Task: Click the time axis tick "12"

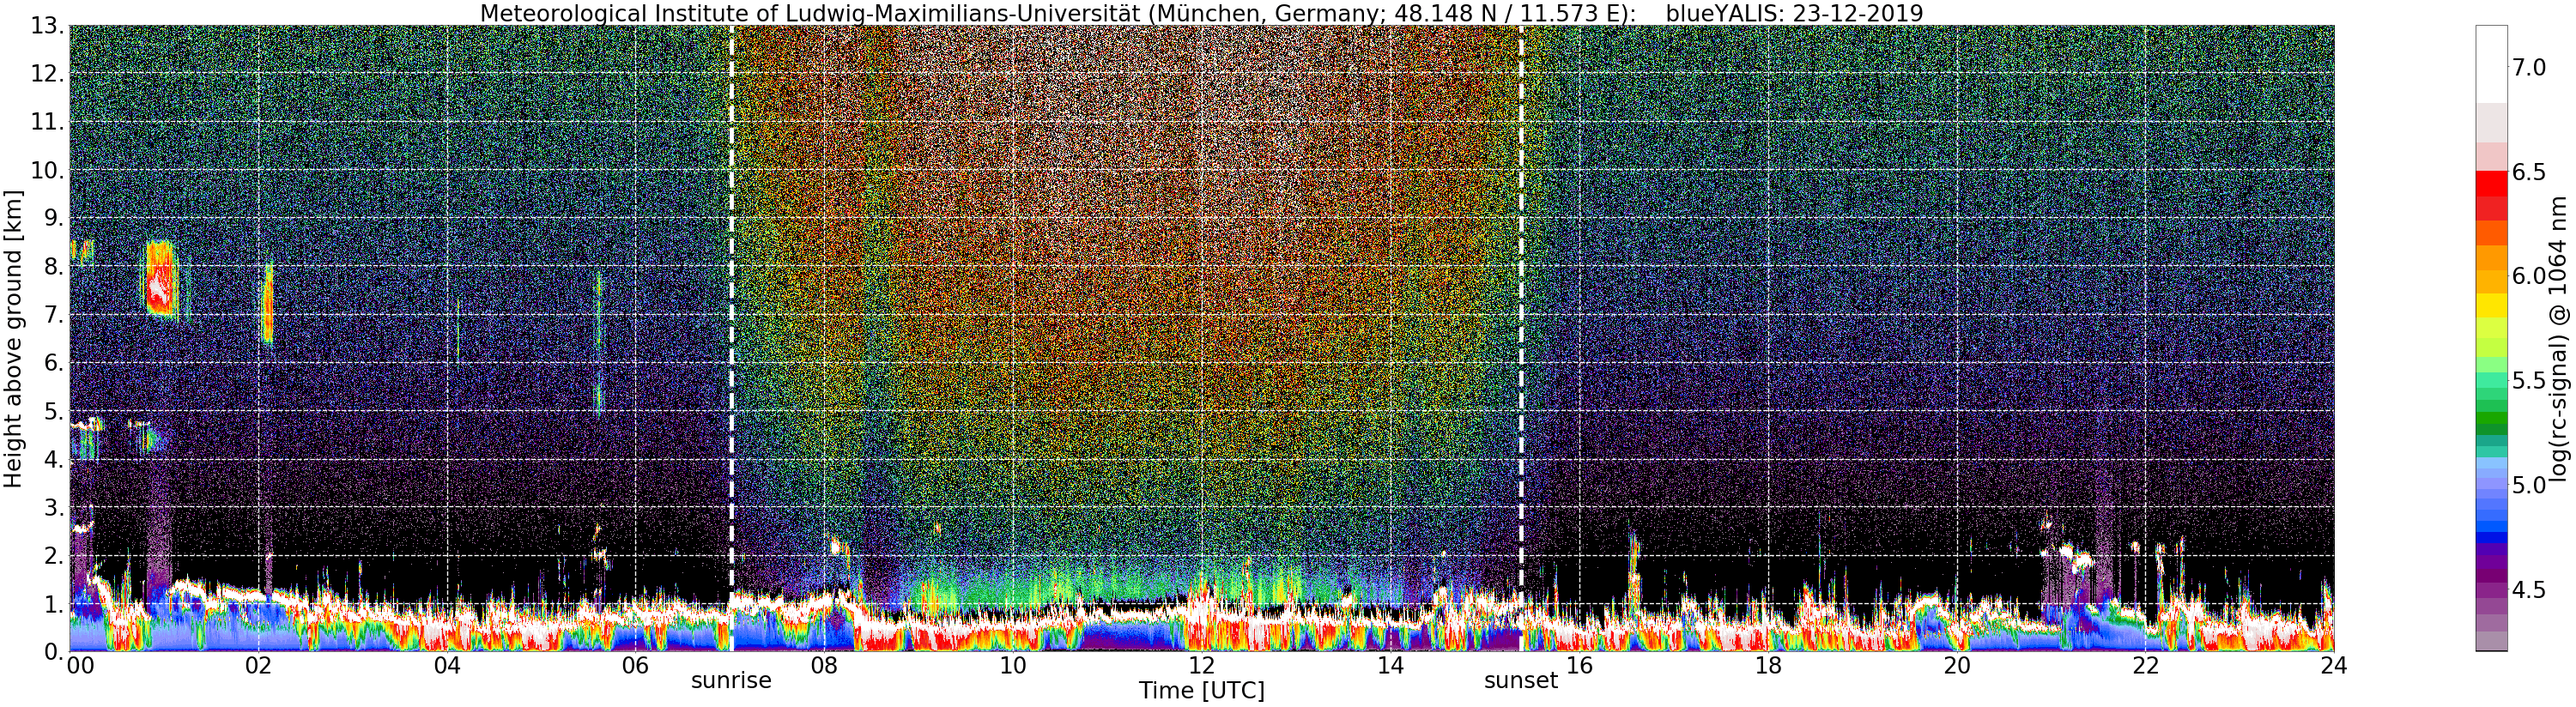Action: 1202,666
